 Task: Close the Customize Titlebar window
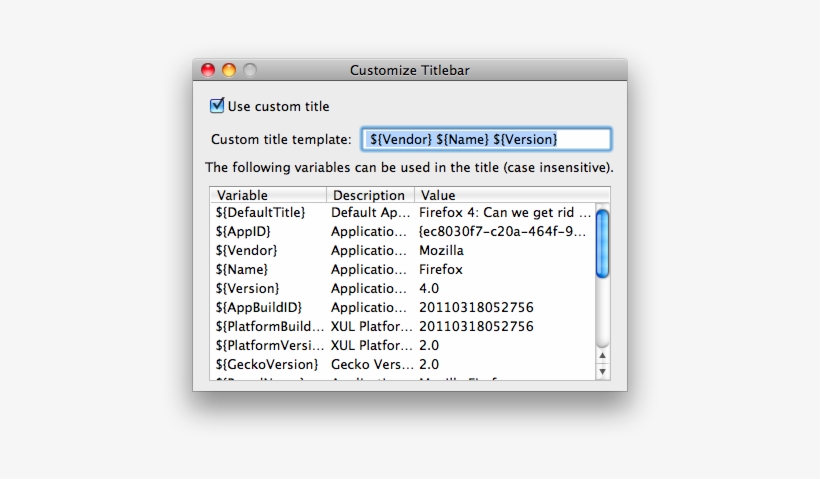[208, 70]
